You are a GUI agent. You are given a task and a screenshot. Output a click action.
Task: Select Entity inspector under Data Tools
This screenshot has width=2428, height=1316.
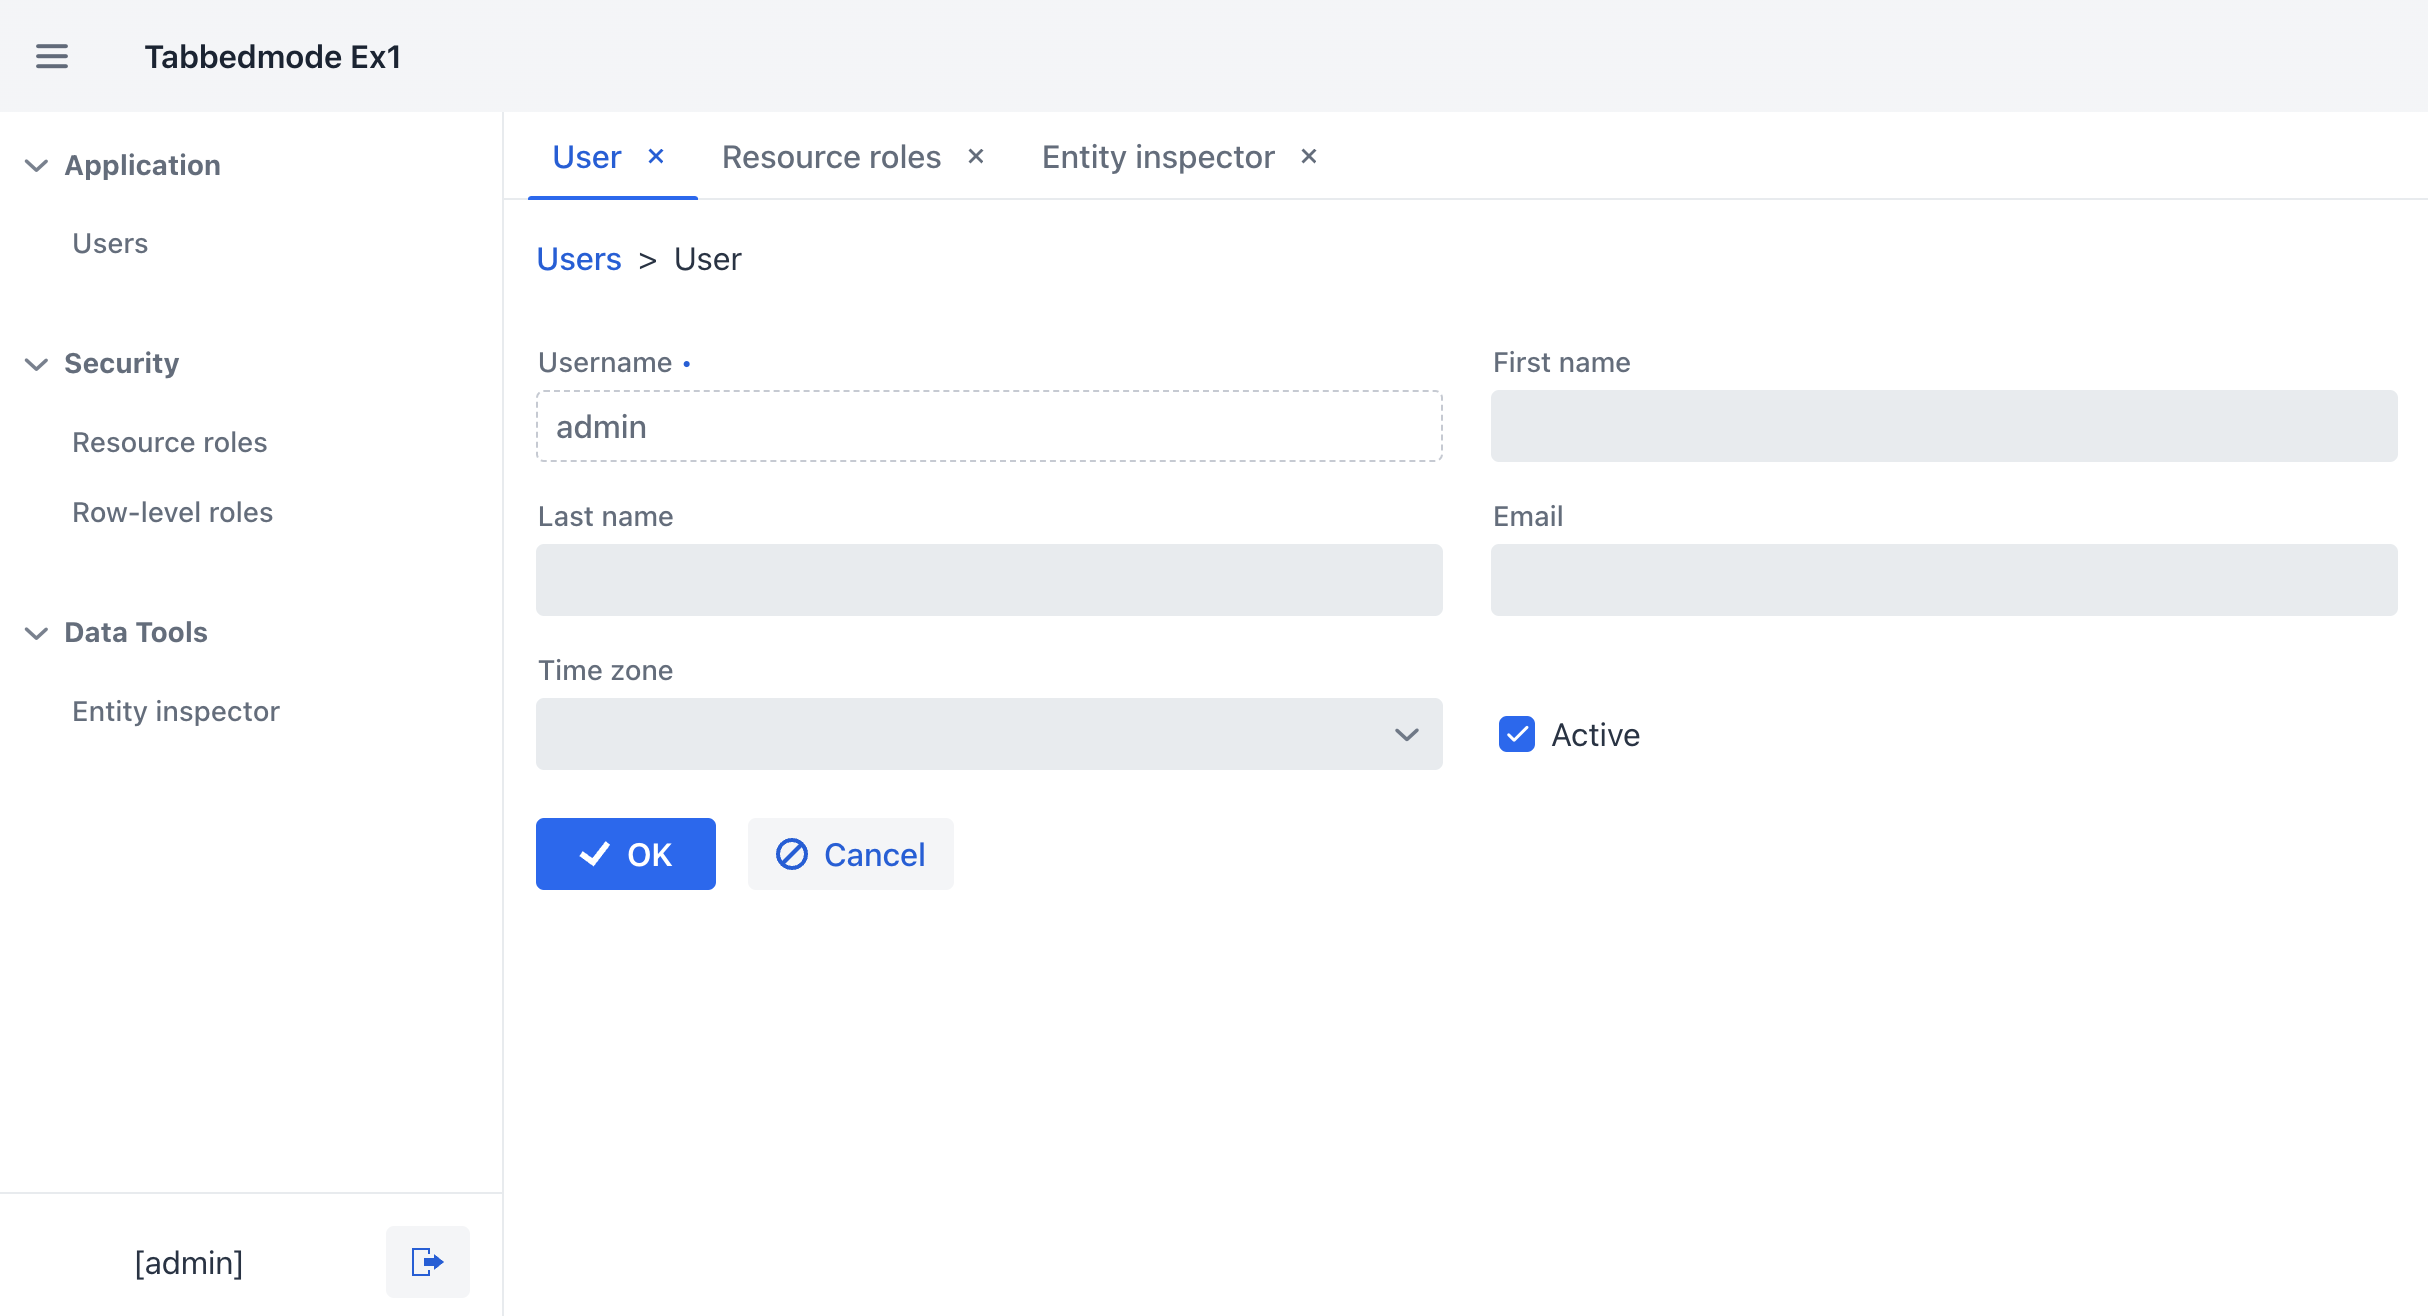point(175,711)
